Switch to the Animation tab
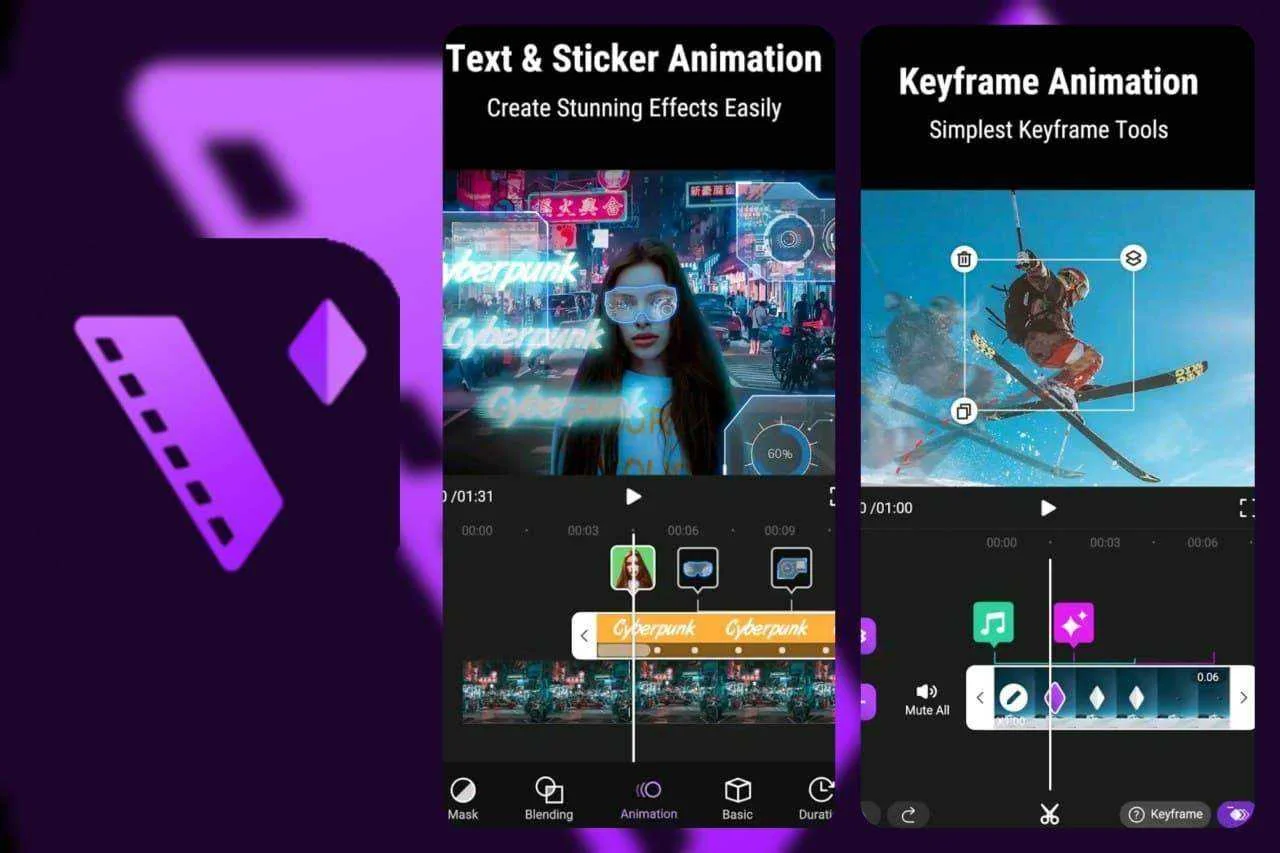 tap(649, 800)
